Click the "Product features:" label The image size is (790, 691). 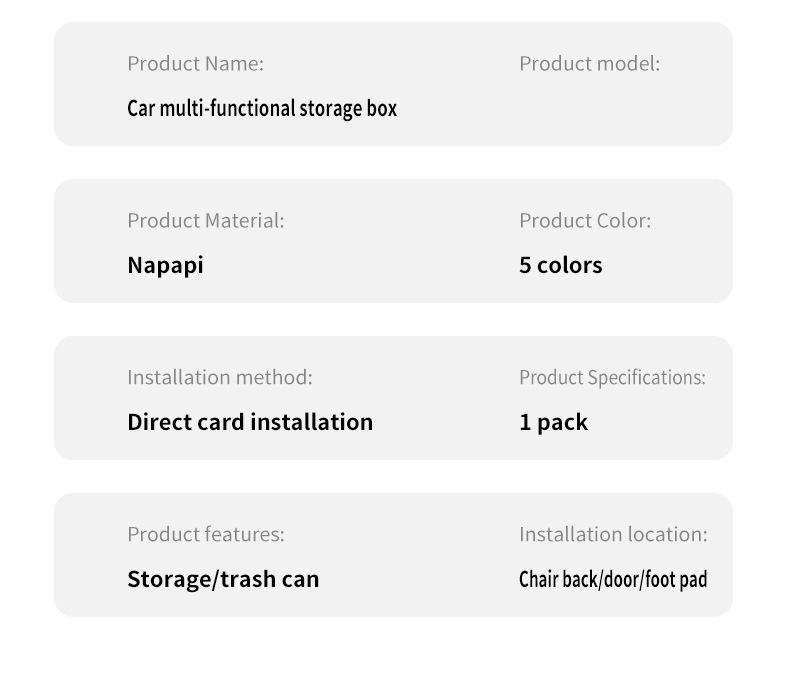(205, 534)
